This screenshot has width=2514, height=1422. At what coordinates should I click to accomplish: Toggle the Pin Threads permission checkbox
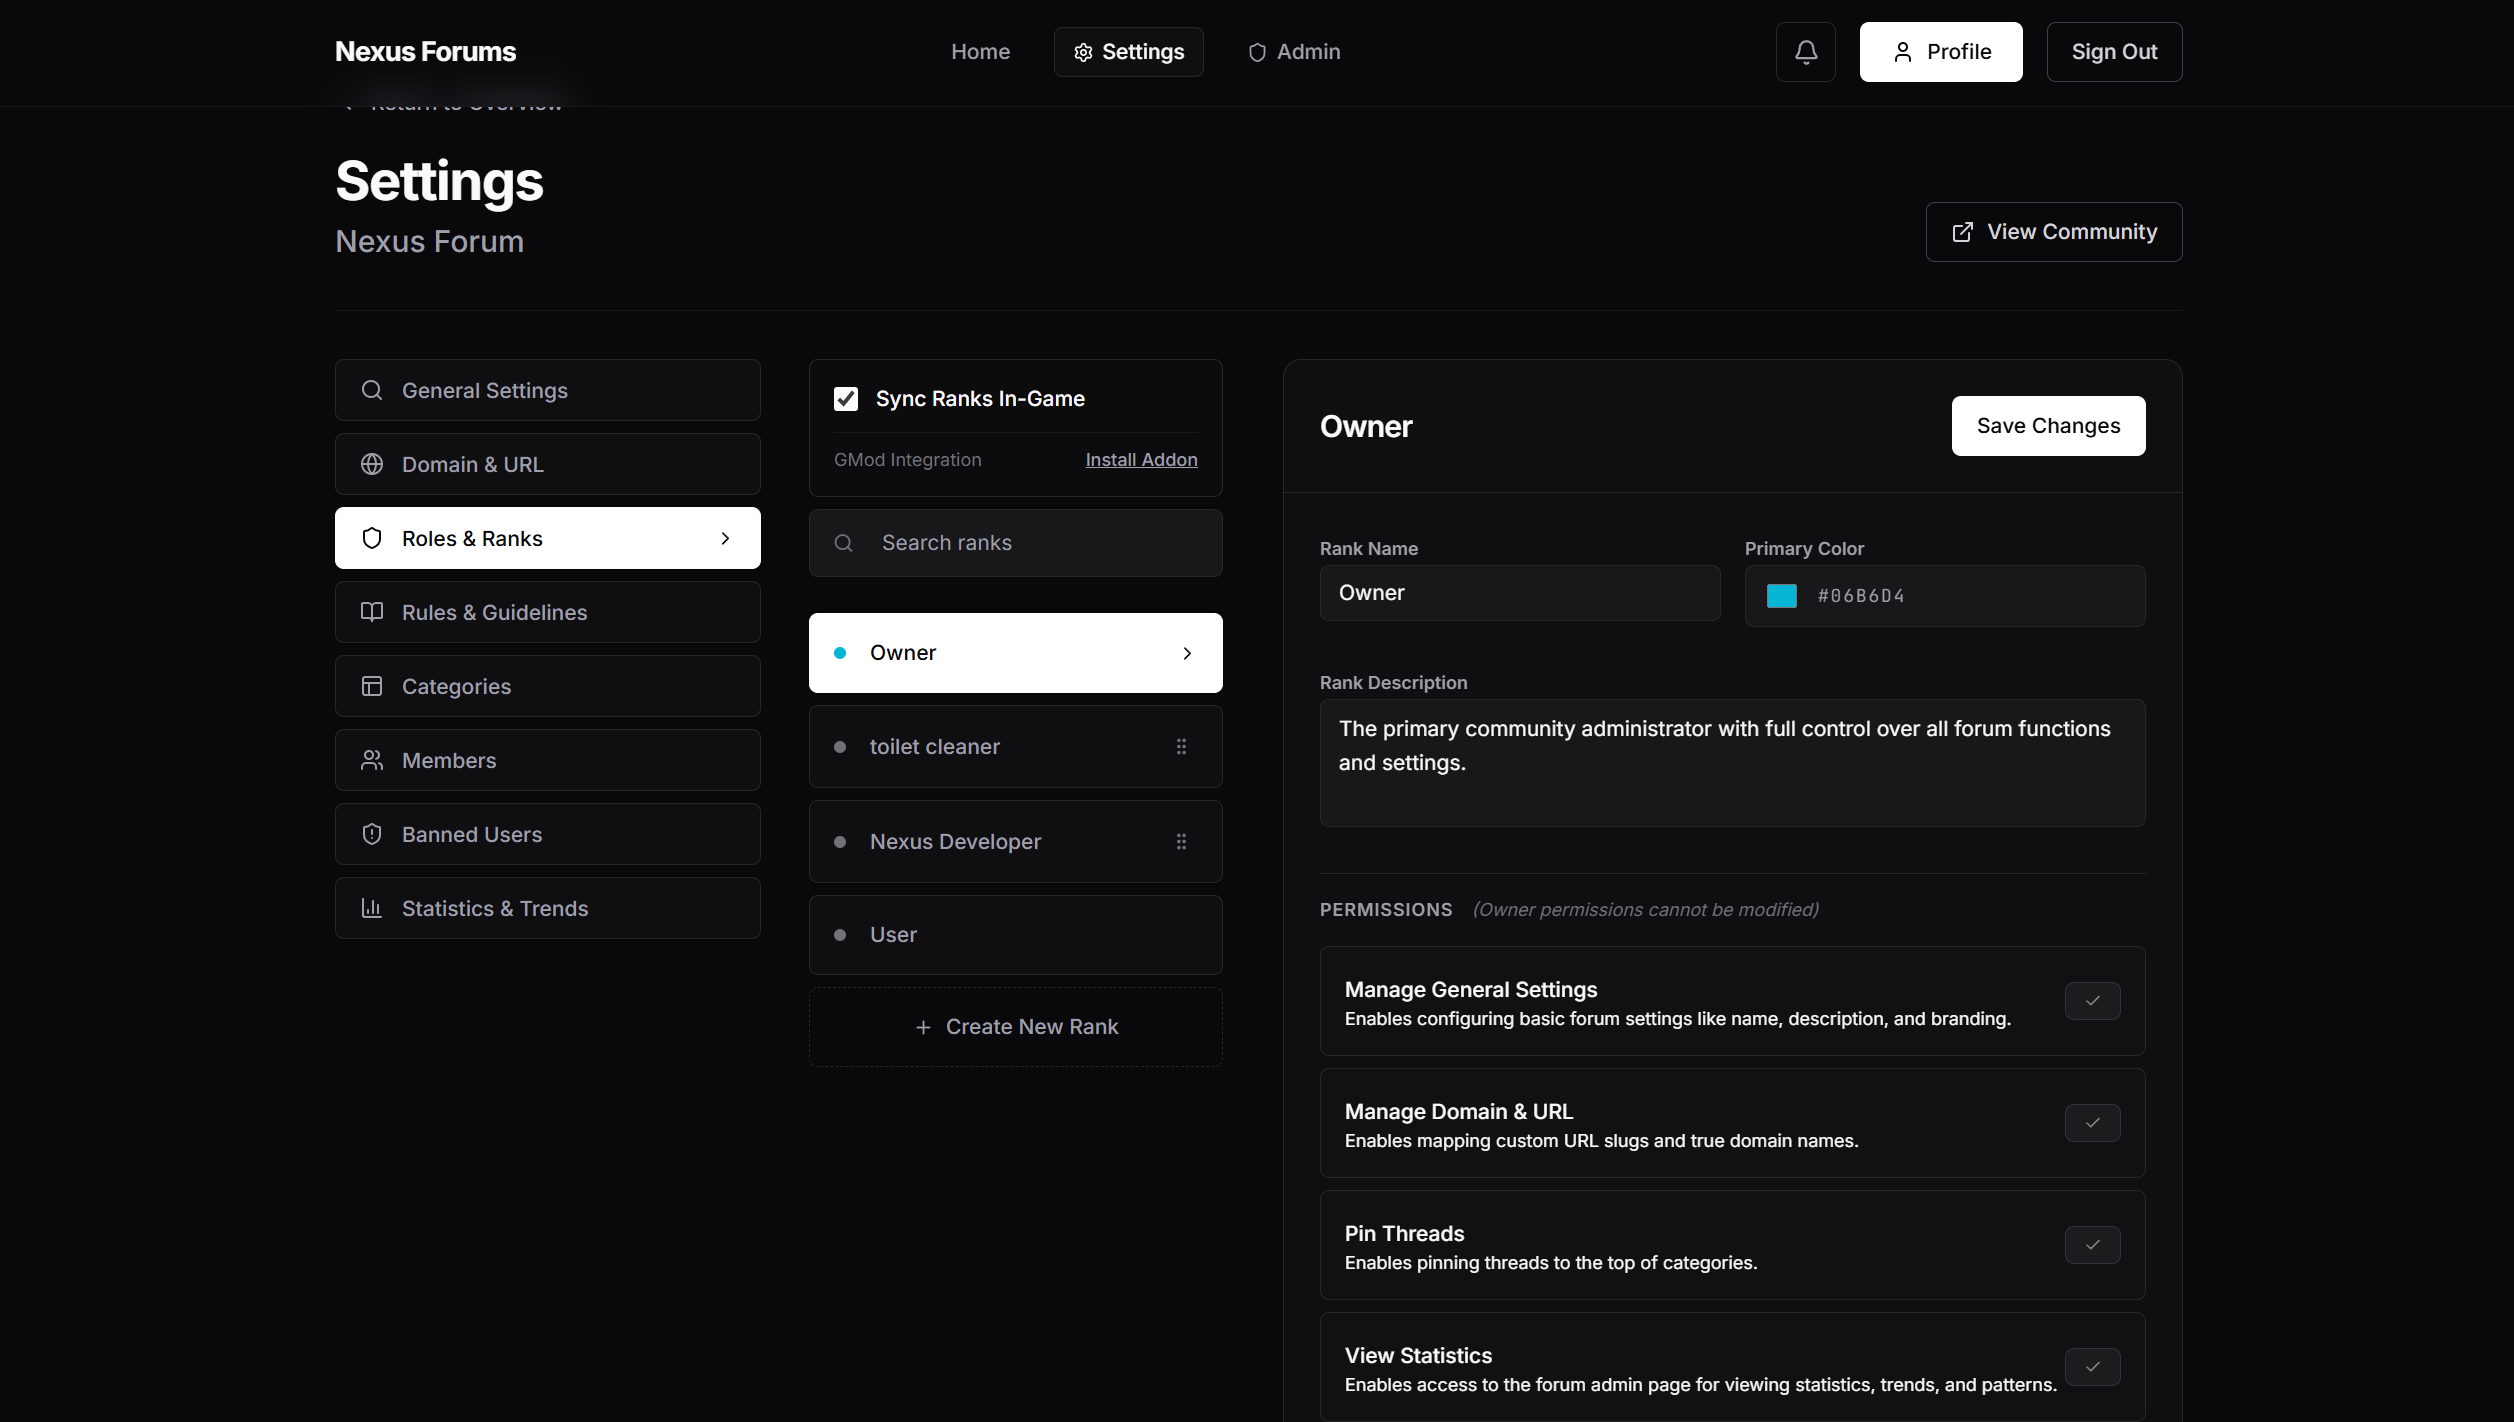[2092, 1245]
